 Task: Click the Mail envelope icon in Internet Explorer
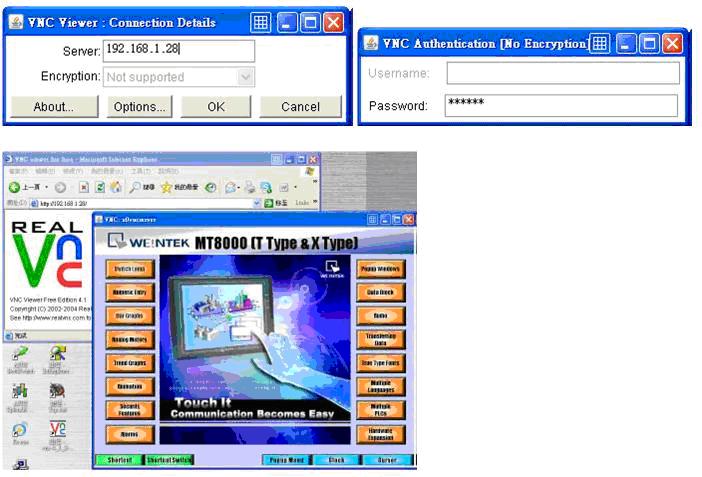[x=230, y=187]
